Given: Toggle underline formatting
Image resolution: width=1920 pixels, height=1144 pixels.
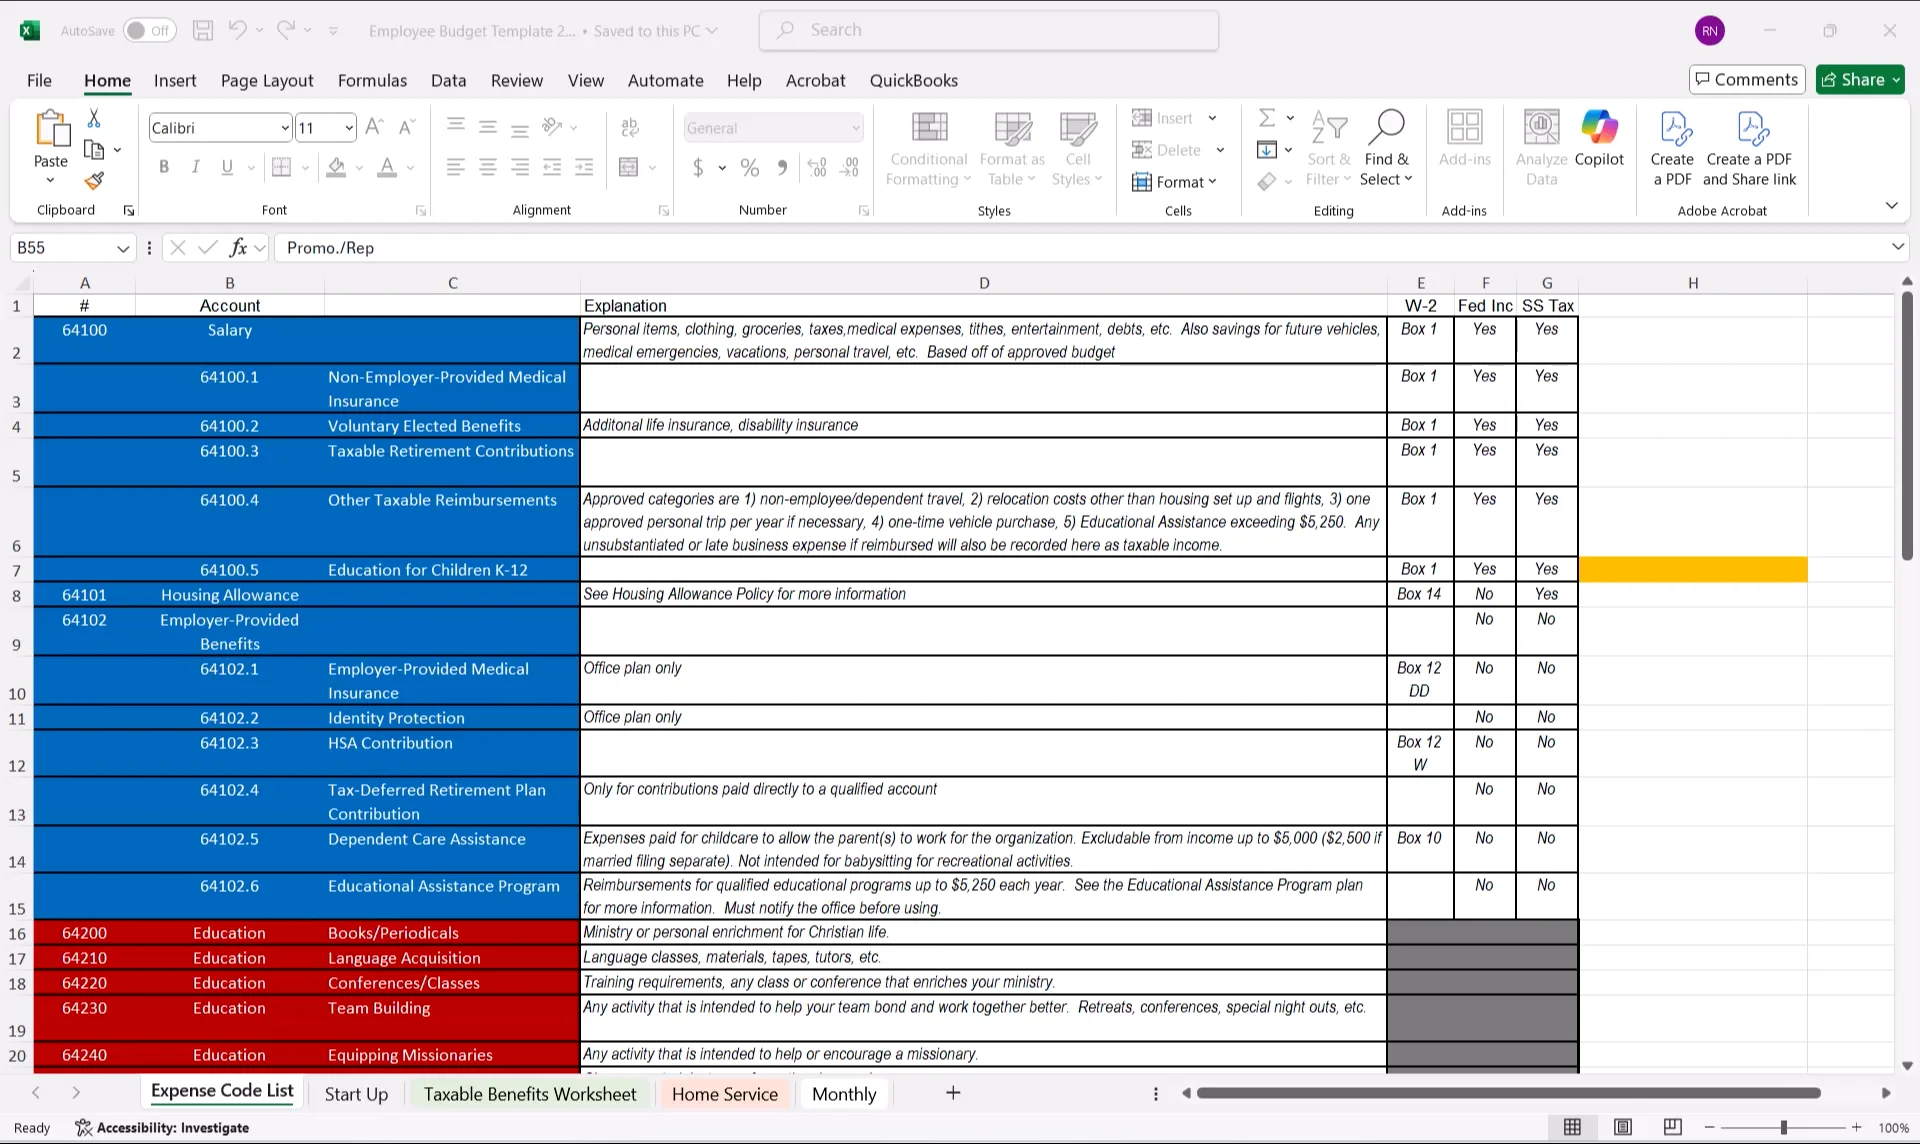Looking at the screenshot, I should 227,167.
